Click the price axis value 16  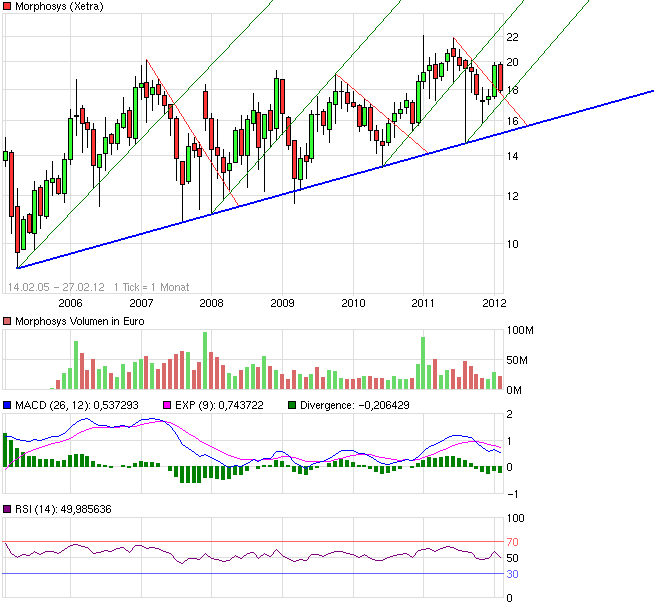click(512, 121)
